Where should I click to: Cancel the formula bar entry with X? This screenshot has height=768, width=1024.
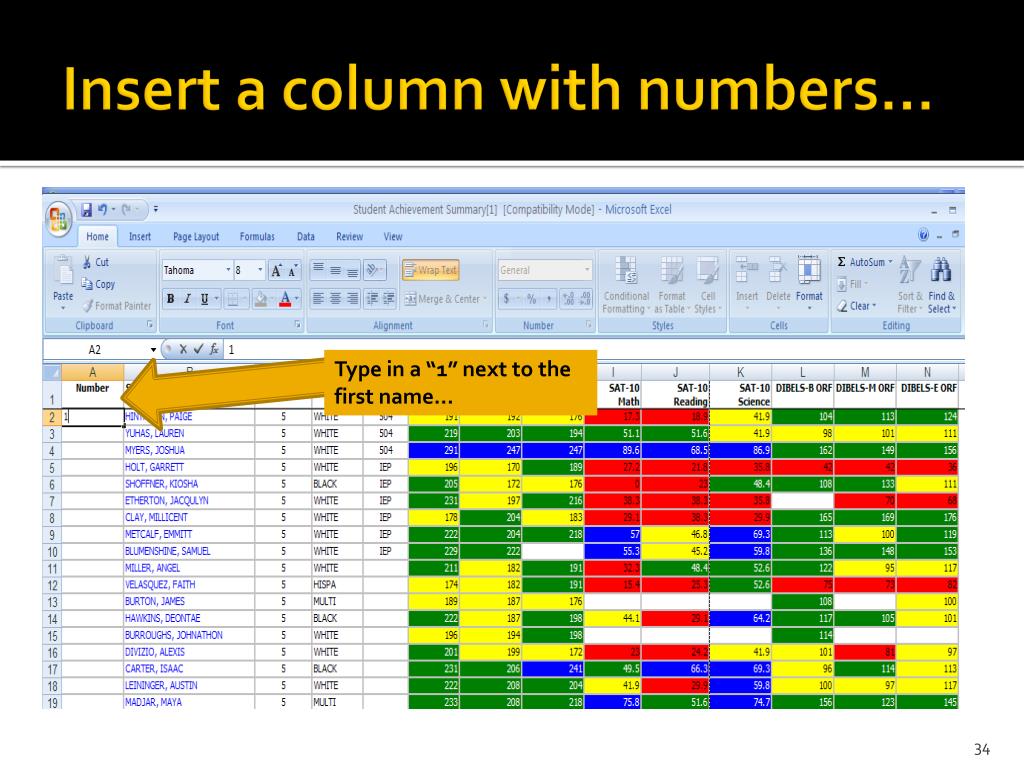(x=184, y=349)
